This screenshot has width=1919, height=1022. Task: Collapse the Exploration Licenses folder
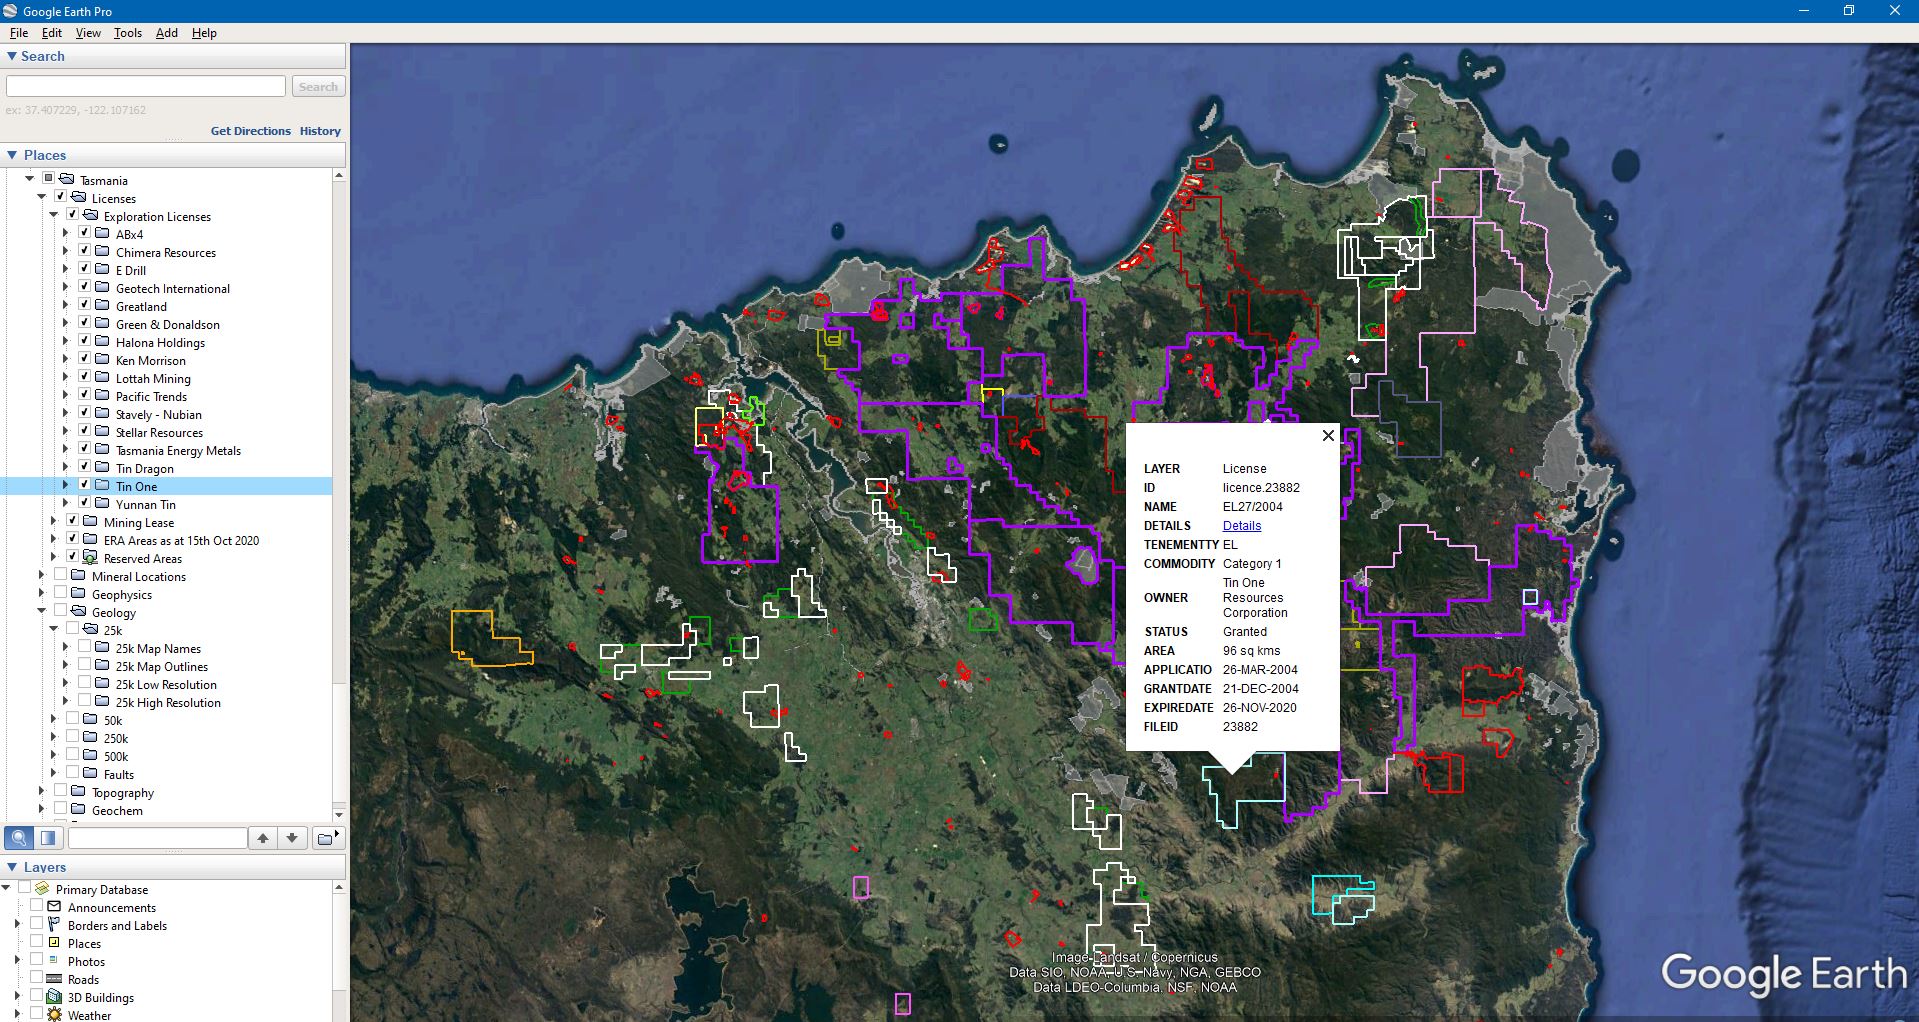click(54, 216)
